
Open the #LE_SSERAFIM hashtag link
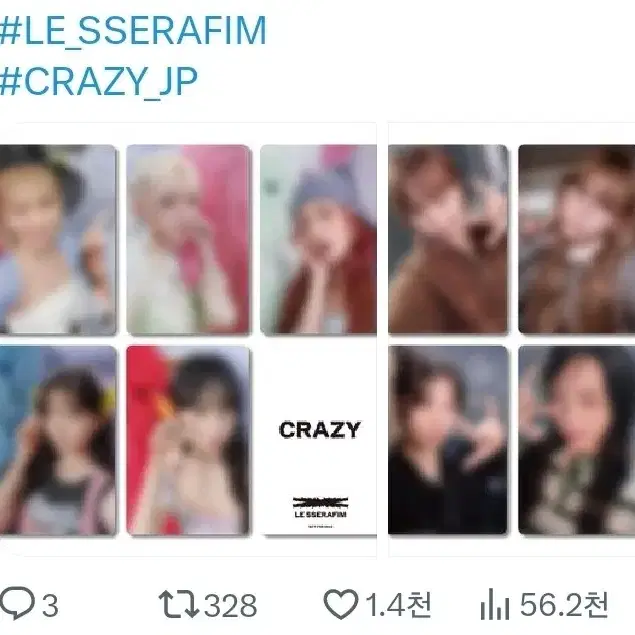tap(133, 30)
